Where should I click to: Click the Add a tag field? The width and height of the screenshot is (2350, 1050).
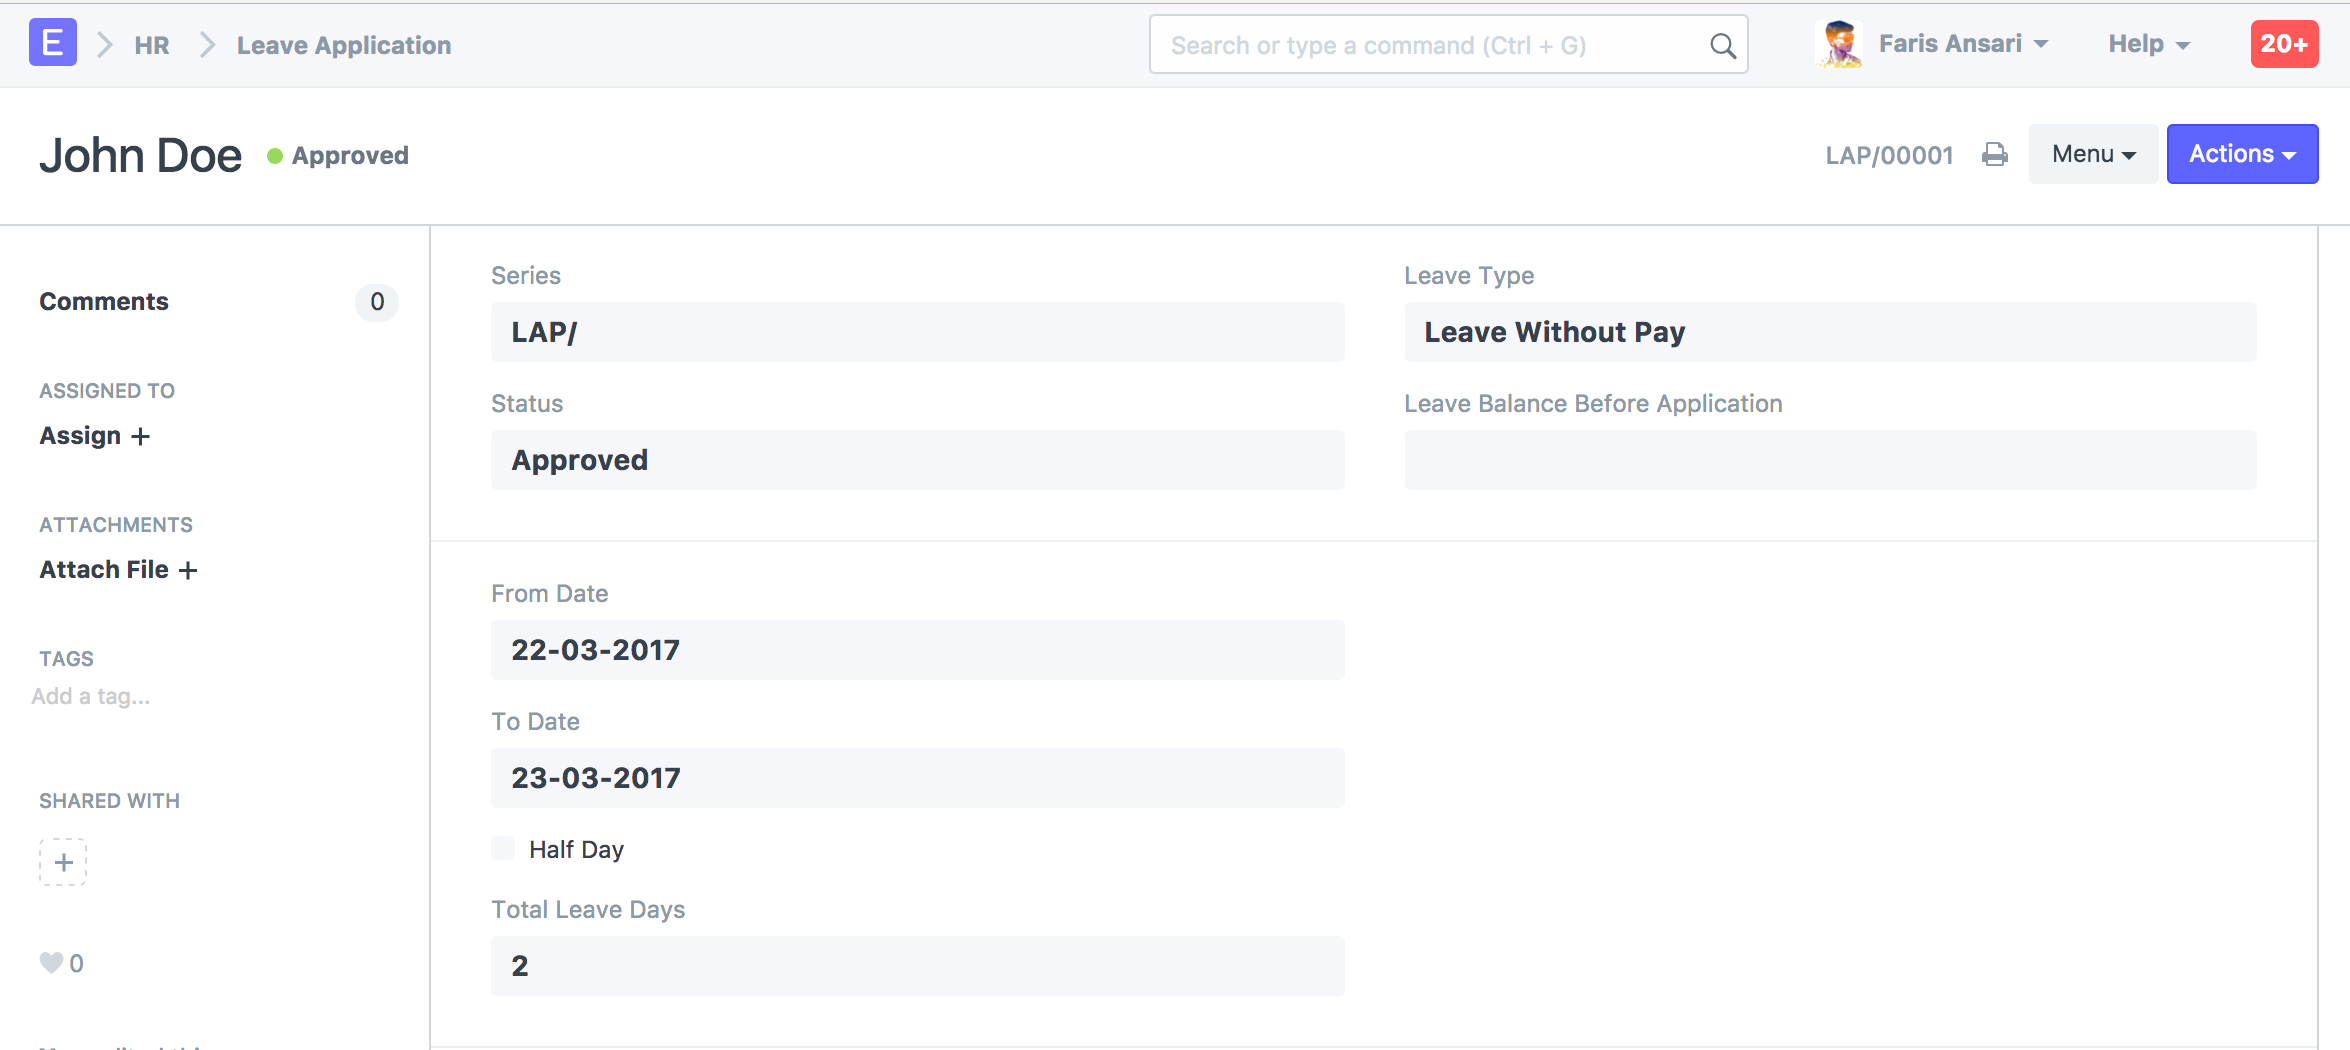coord(91,696)
